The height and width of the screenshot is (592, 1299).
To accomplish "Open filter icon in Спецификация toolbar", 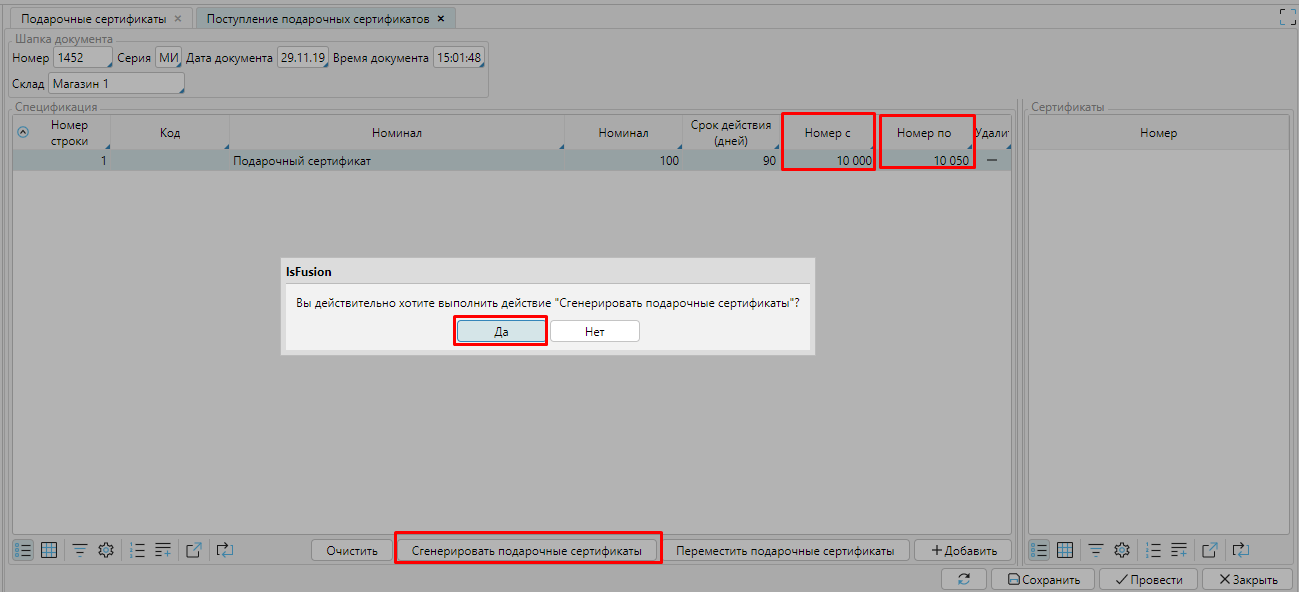I will click(79, 550).
